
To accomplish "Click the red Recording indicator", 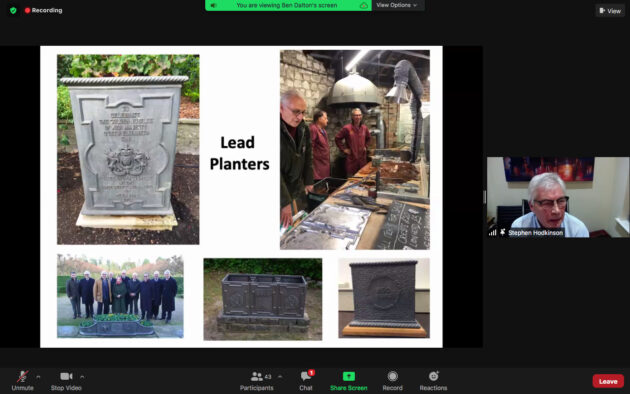I will (43, 10).
